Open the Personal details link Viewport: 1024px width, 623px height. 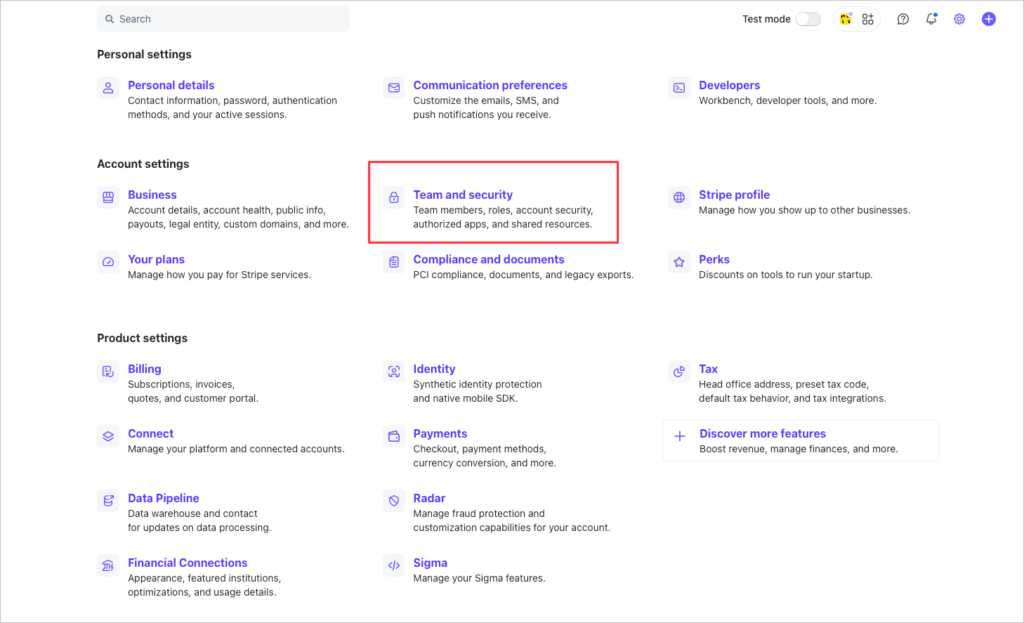[x=171, y=85]
